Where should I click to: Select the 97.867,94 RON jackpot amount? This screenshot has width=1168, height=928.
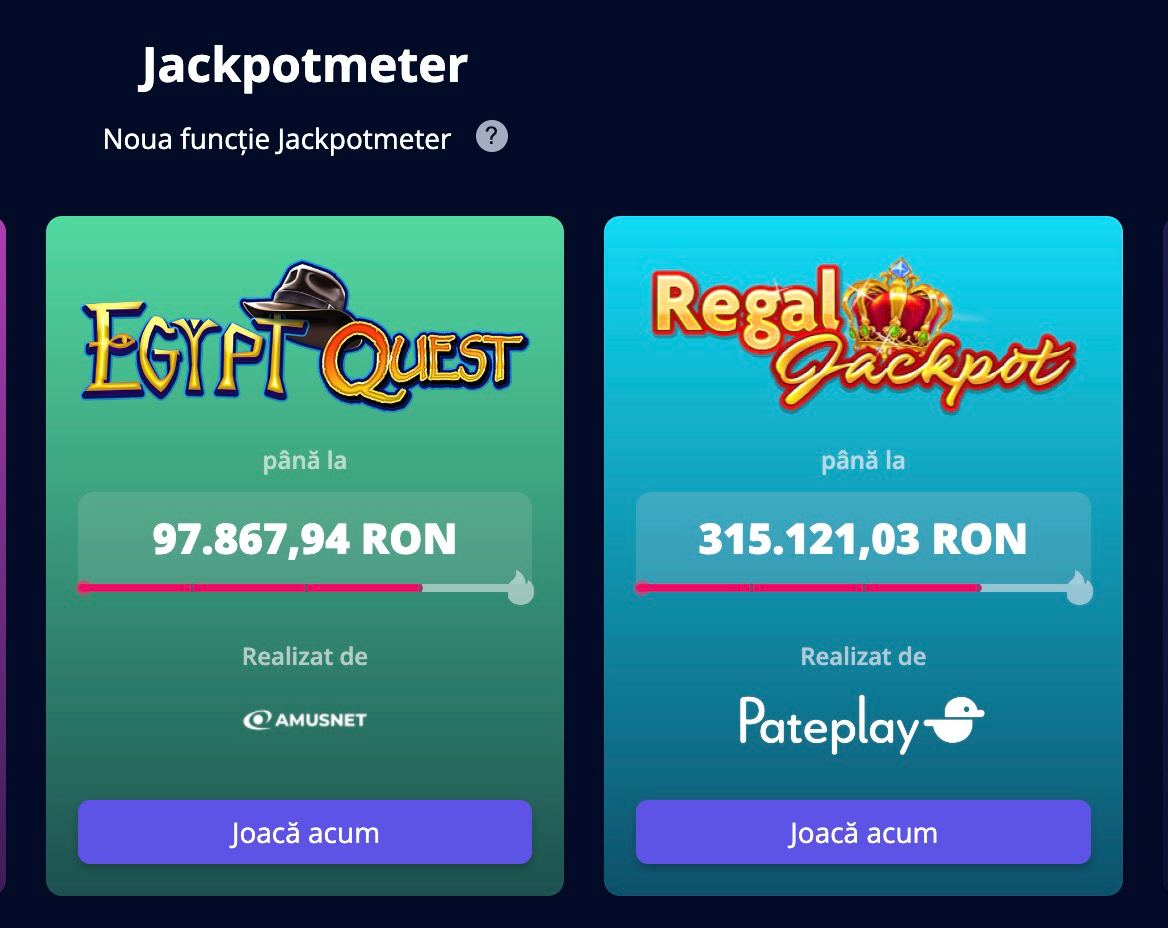pyautogui.click(x=304, y=539)
